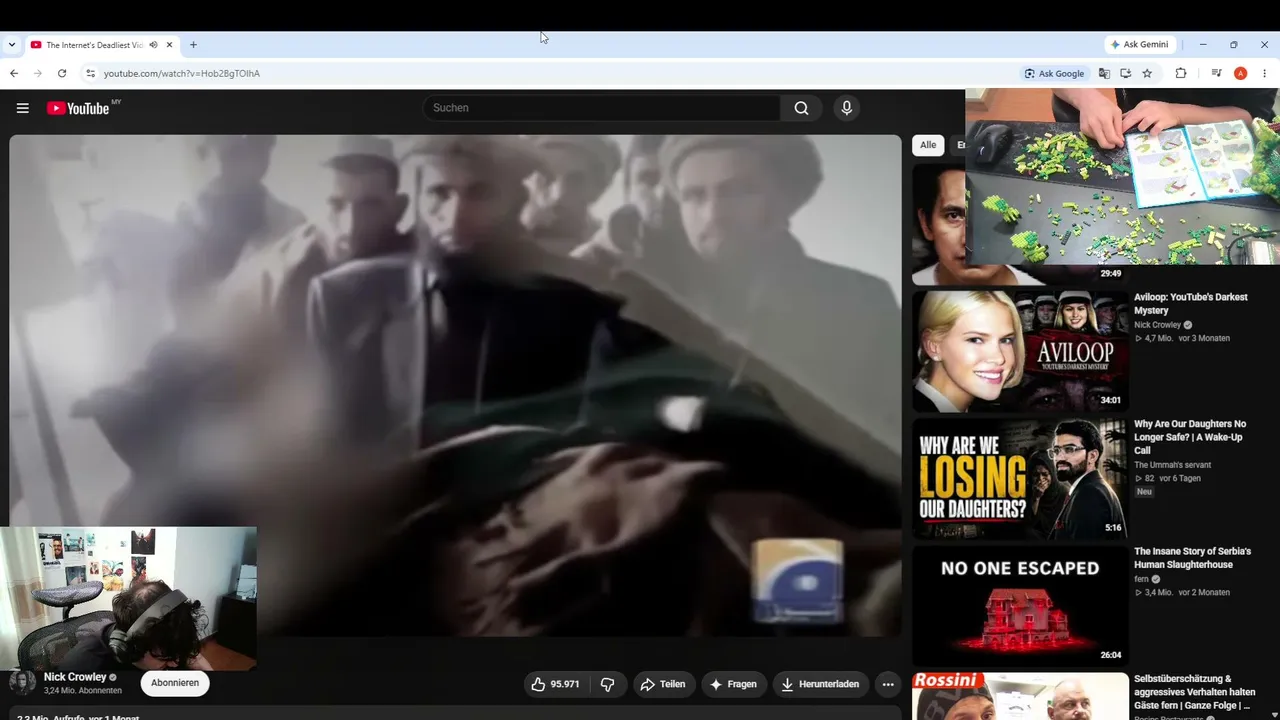Open the Chrome profile avatar
The width and height of the screenshot is (1280, 720).
[x=1240, y=73]
